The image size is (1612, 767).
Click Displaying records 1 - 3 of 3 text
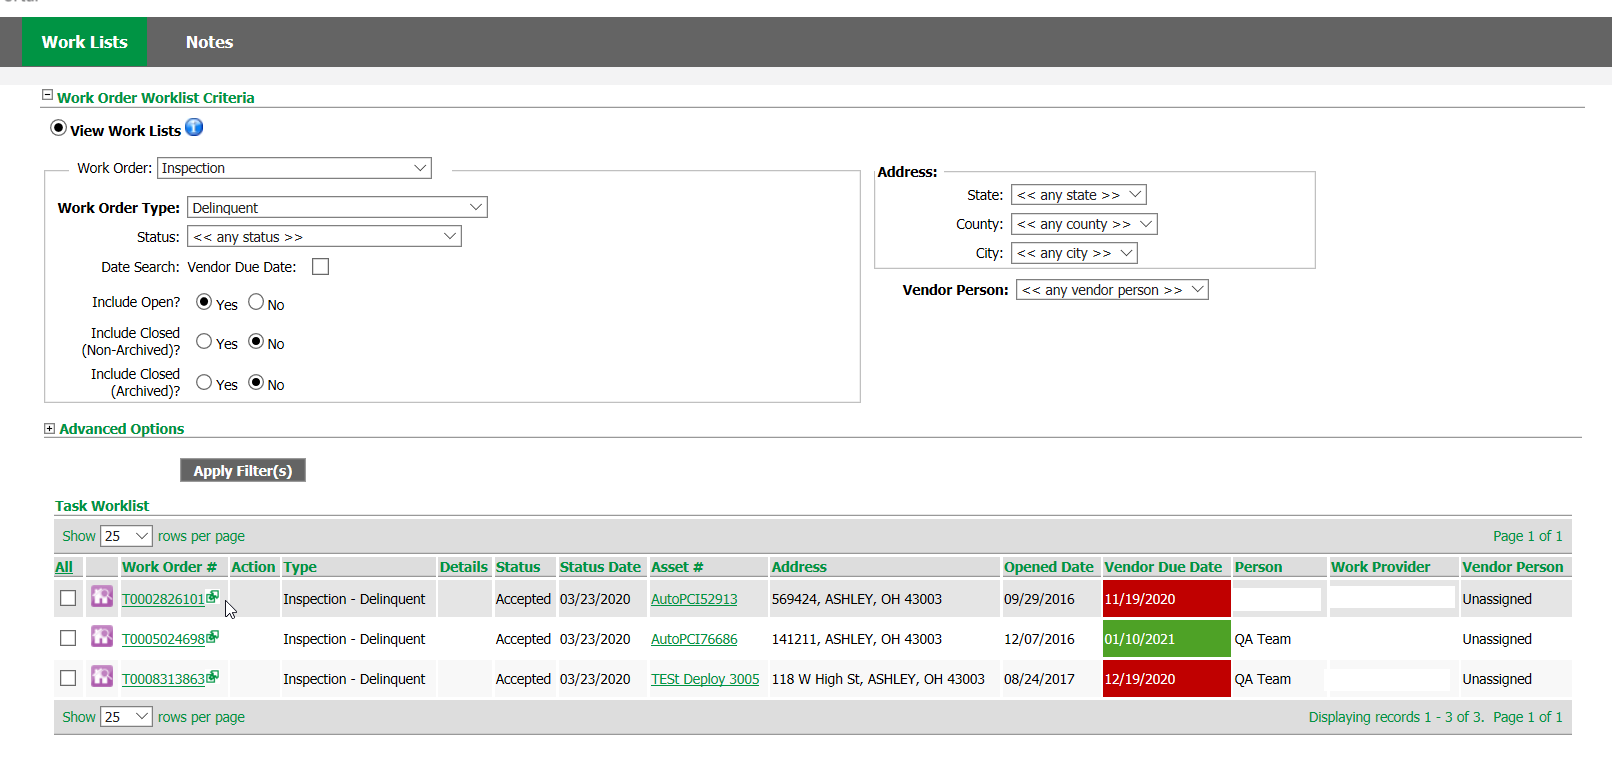[1396, 717]
